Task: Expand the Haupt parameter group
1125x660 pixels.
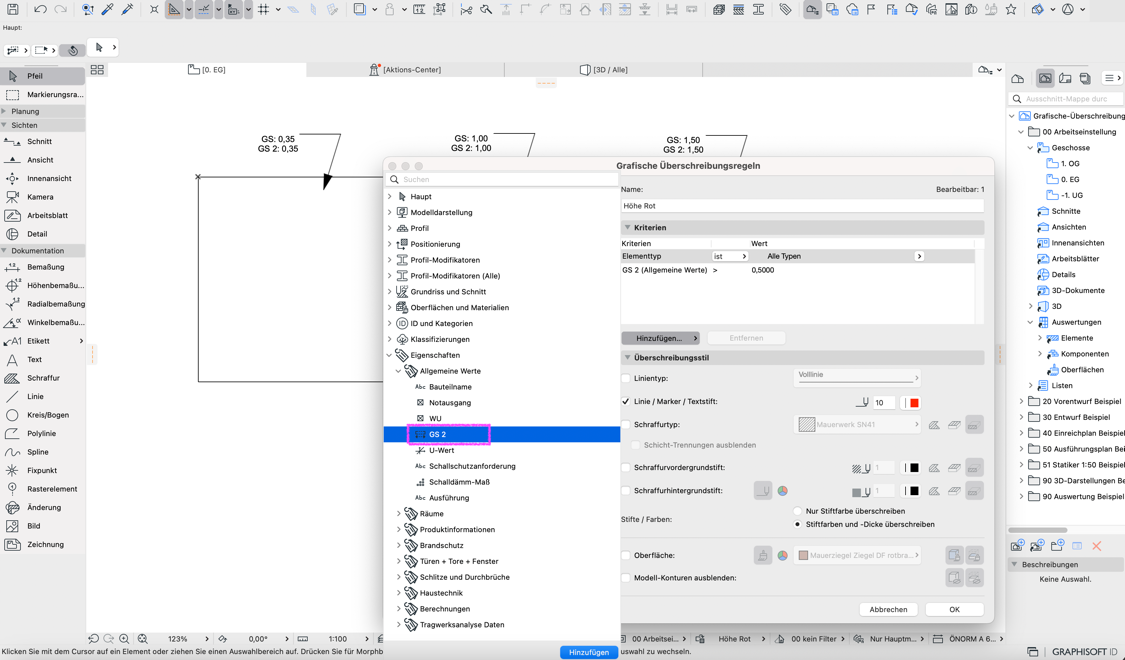Action: [x=390, y=197]
